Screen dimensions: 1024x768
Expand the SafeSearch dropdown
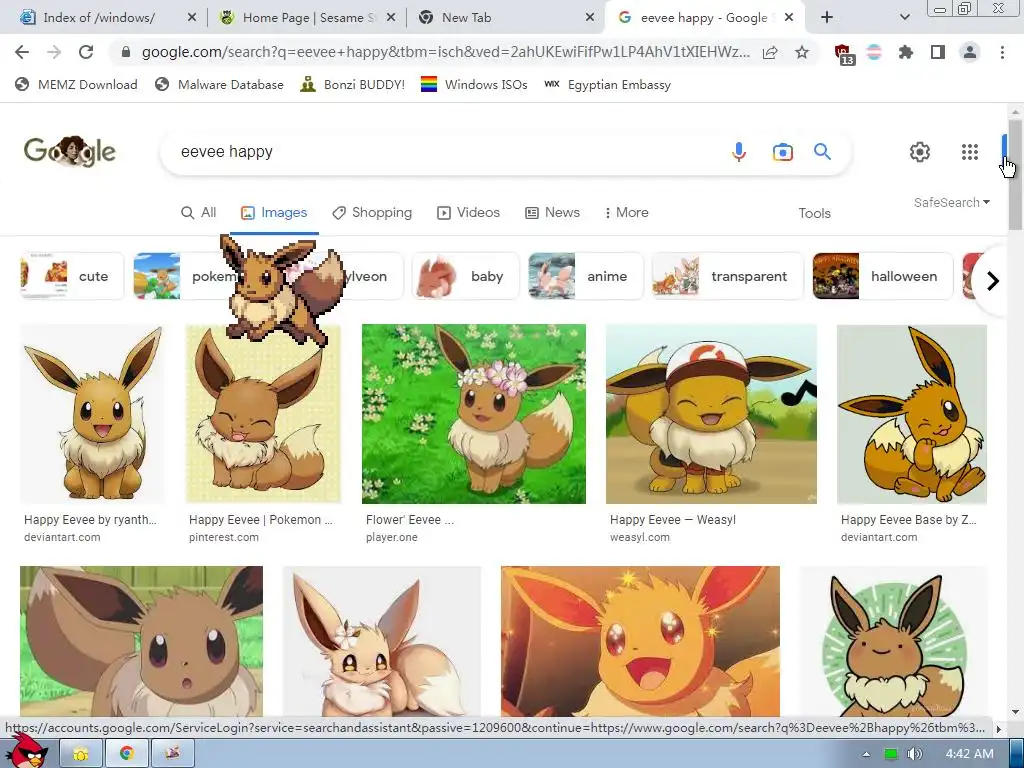[952, 202]
